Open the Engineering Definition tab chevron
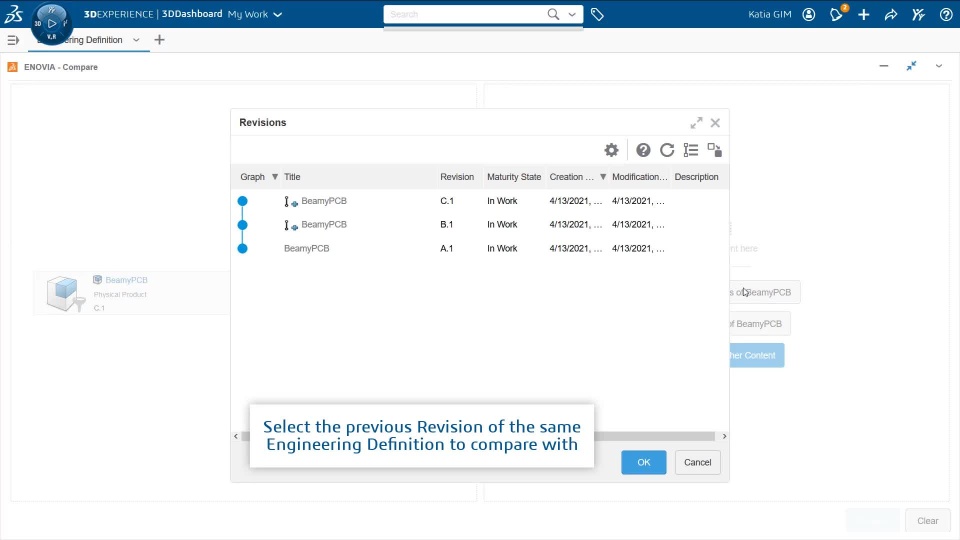 coord(136,40)
